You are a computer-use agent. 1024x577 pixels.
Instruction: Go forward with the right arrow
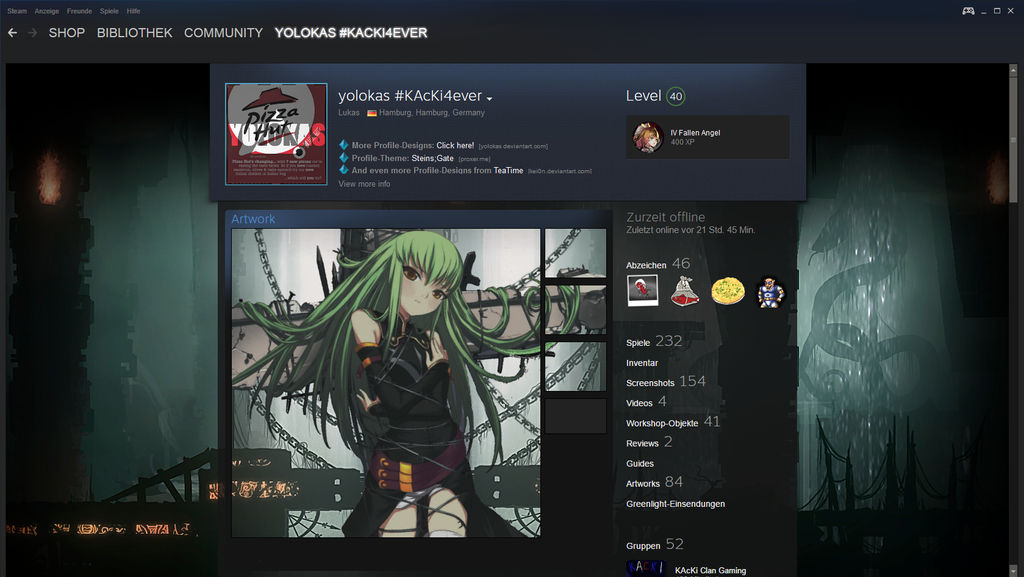point(33,33)
